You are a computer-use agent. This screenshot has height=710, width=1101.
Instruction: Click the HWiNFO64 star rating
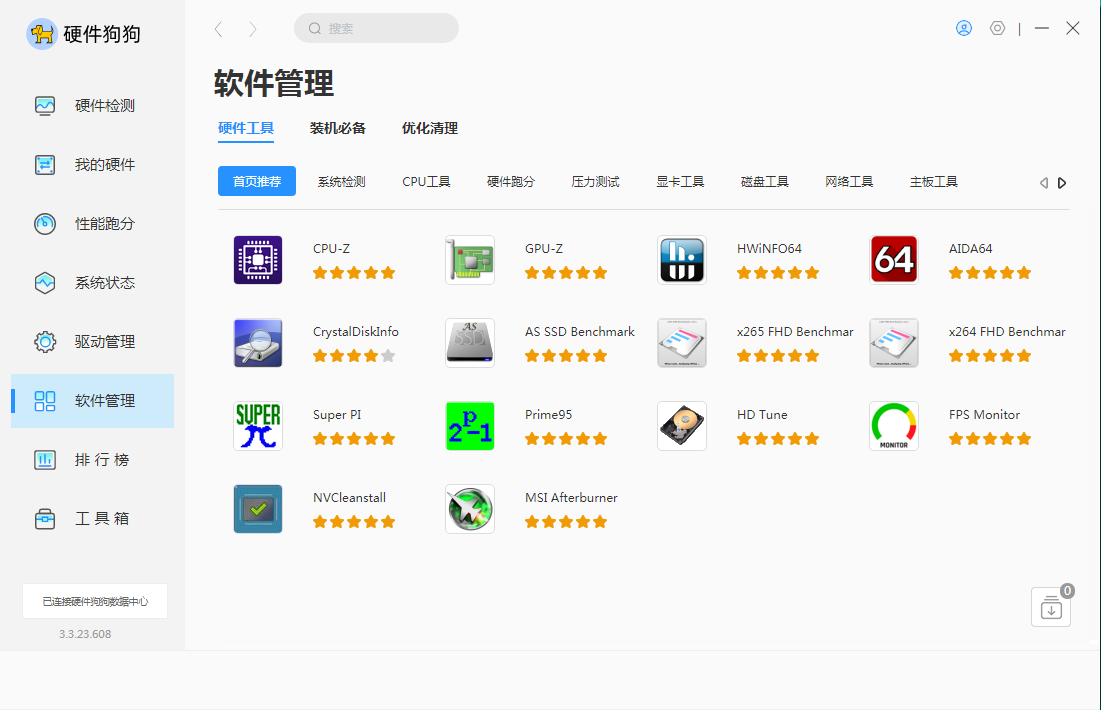[778, 272]
